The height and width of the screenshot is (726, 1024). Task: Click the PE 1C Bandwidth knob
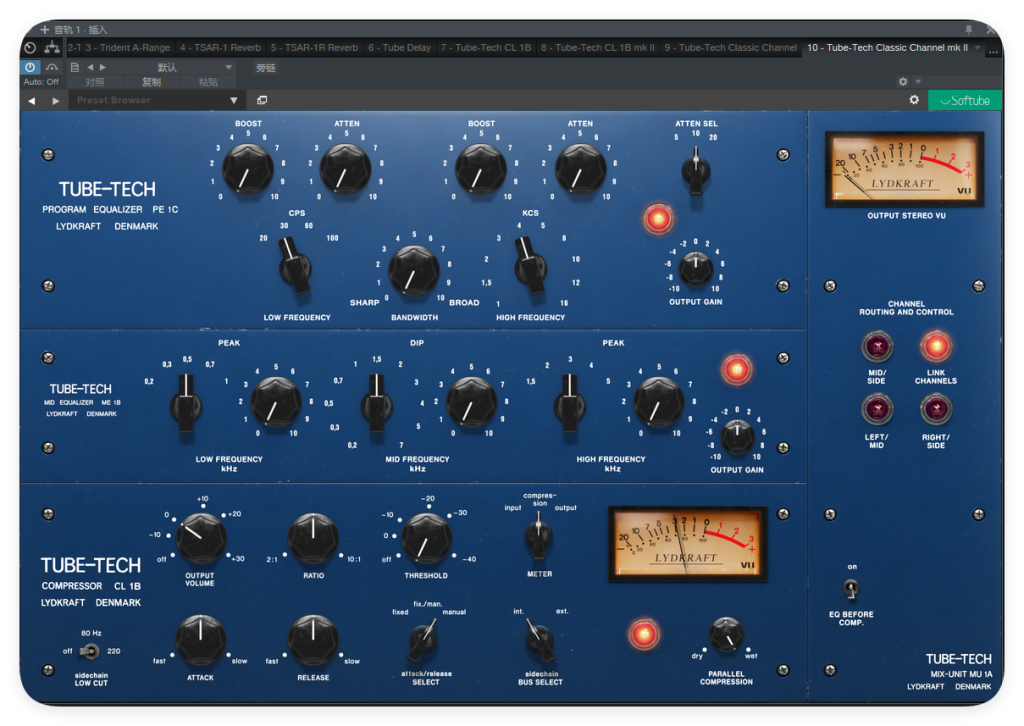point(413,271)
